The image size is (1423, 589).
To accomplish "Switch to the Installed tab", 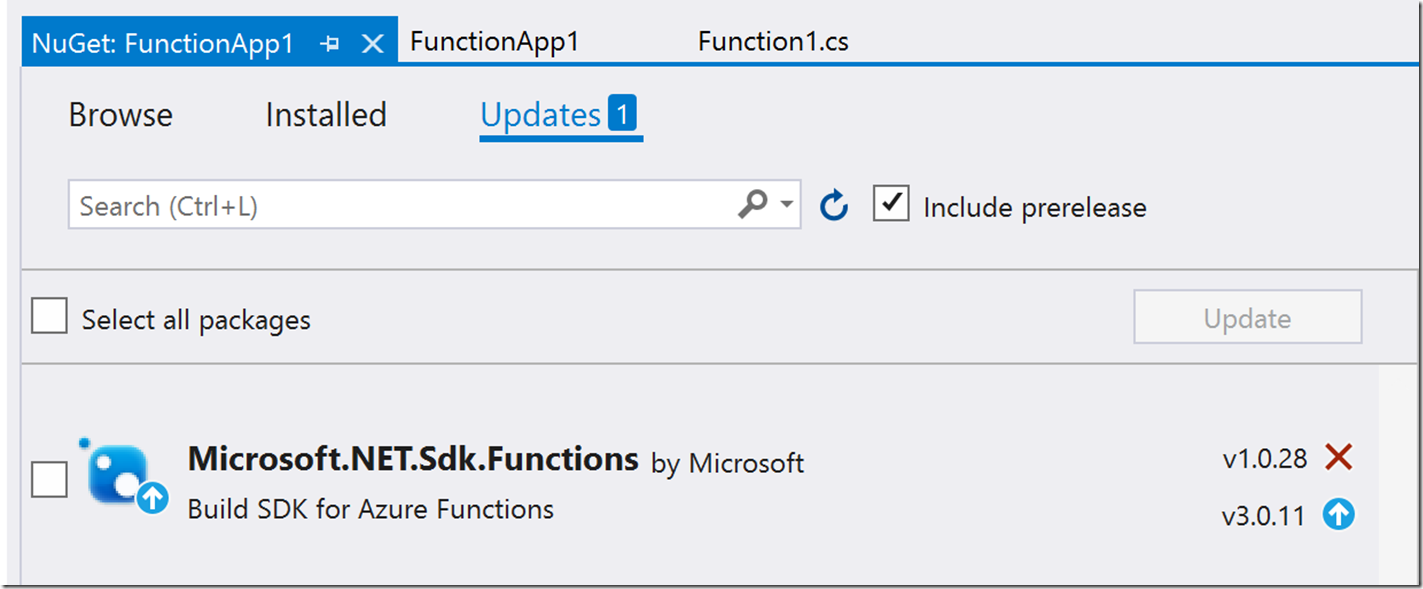I will [326, 115].
